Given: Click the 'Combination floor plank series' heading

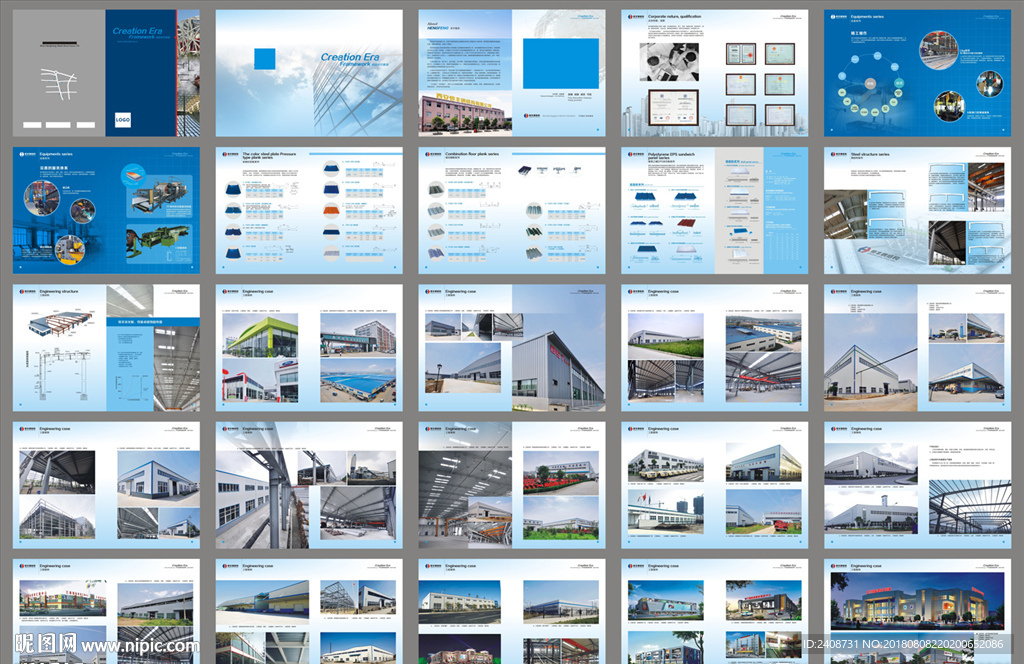Looking at the screenshot, I should (x=472, y=154).
